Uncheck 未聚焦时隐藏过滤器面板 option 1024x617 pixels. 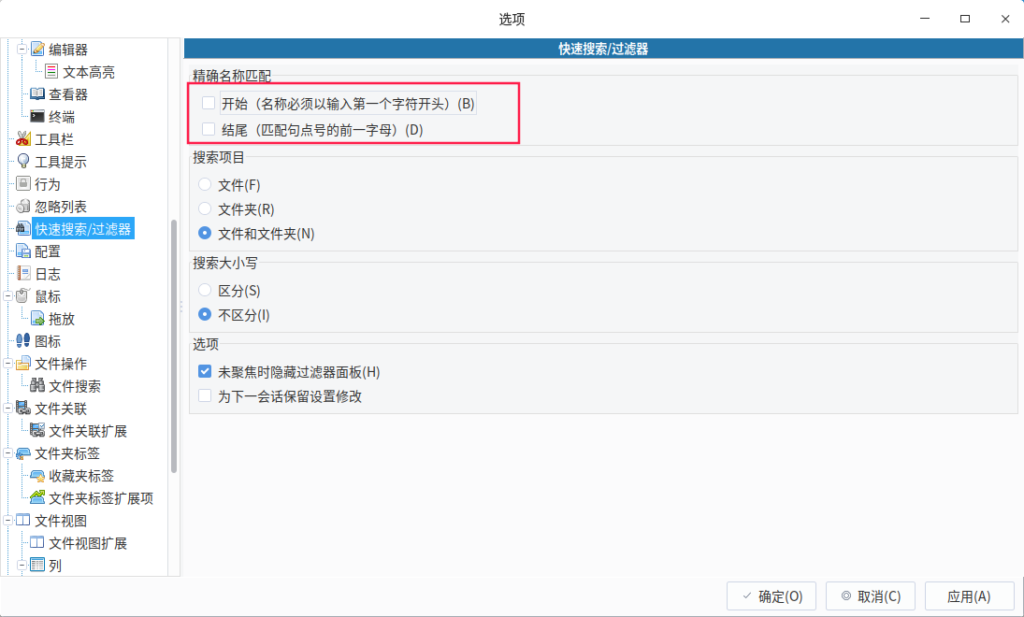(205, 372)
